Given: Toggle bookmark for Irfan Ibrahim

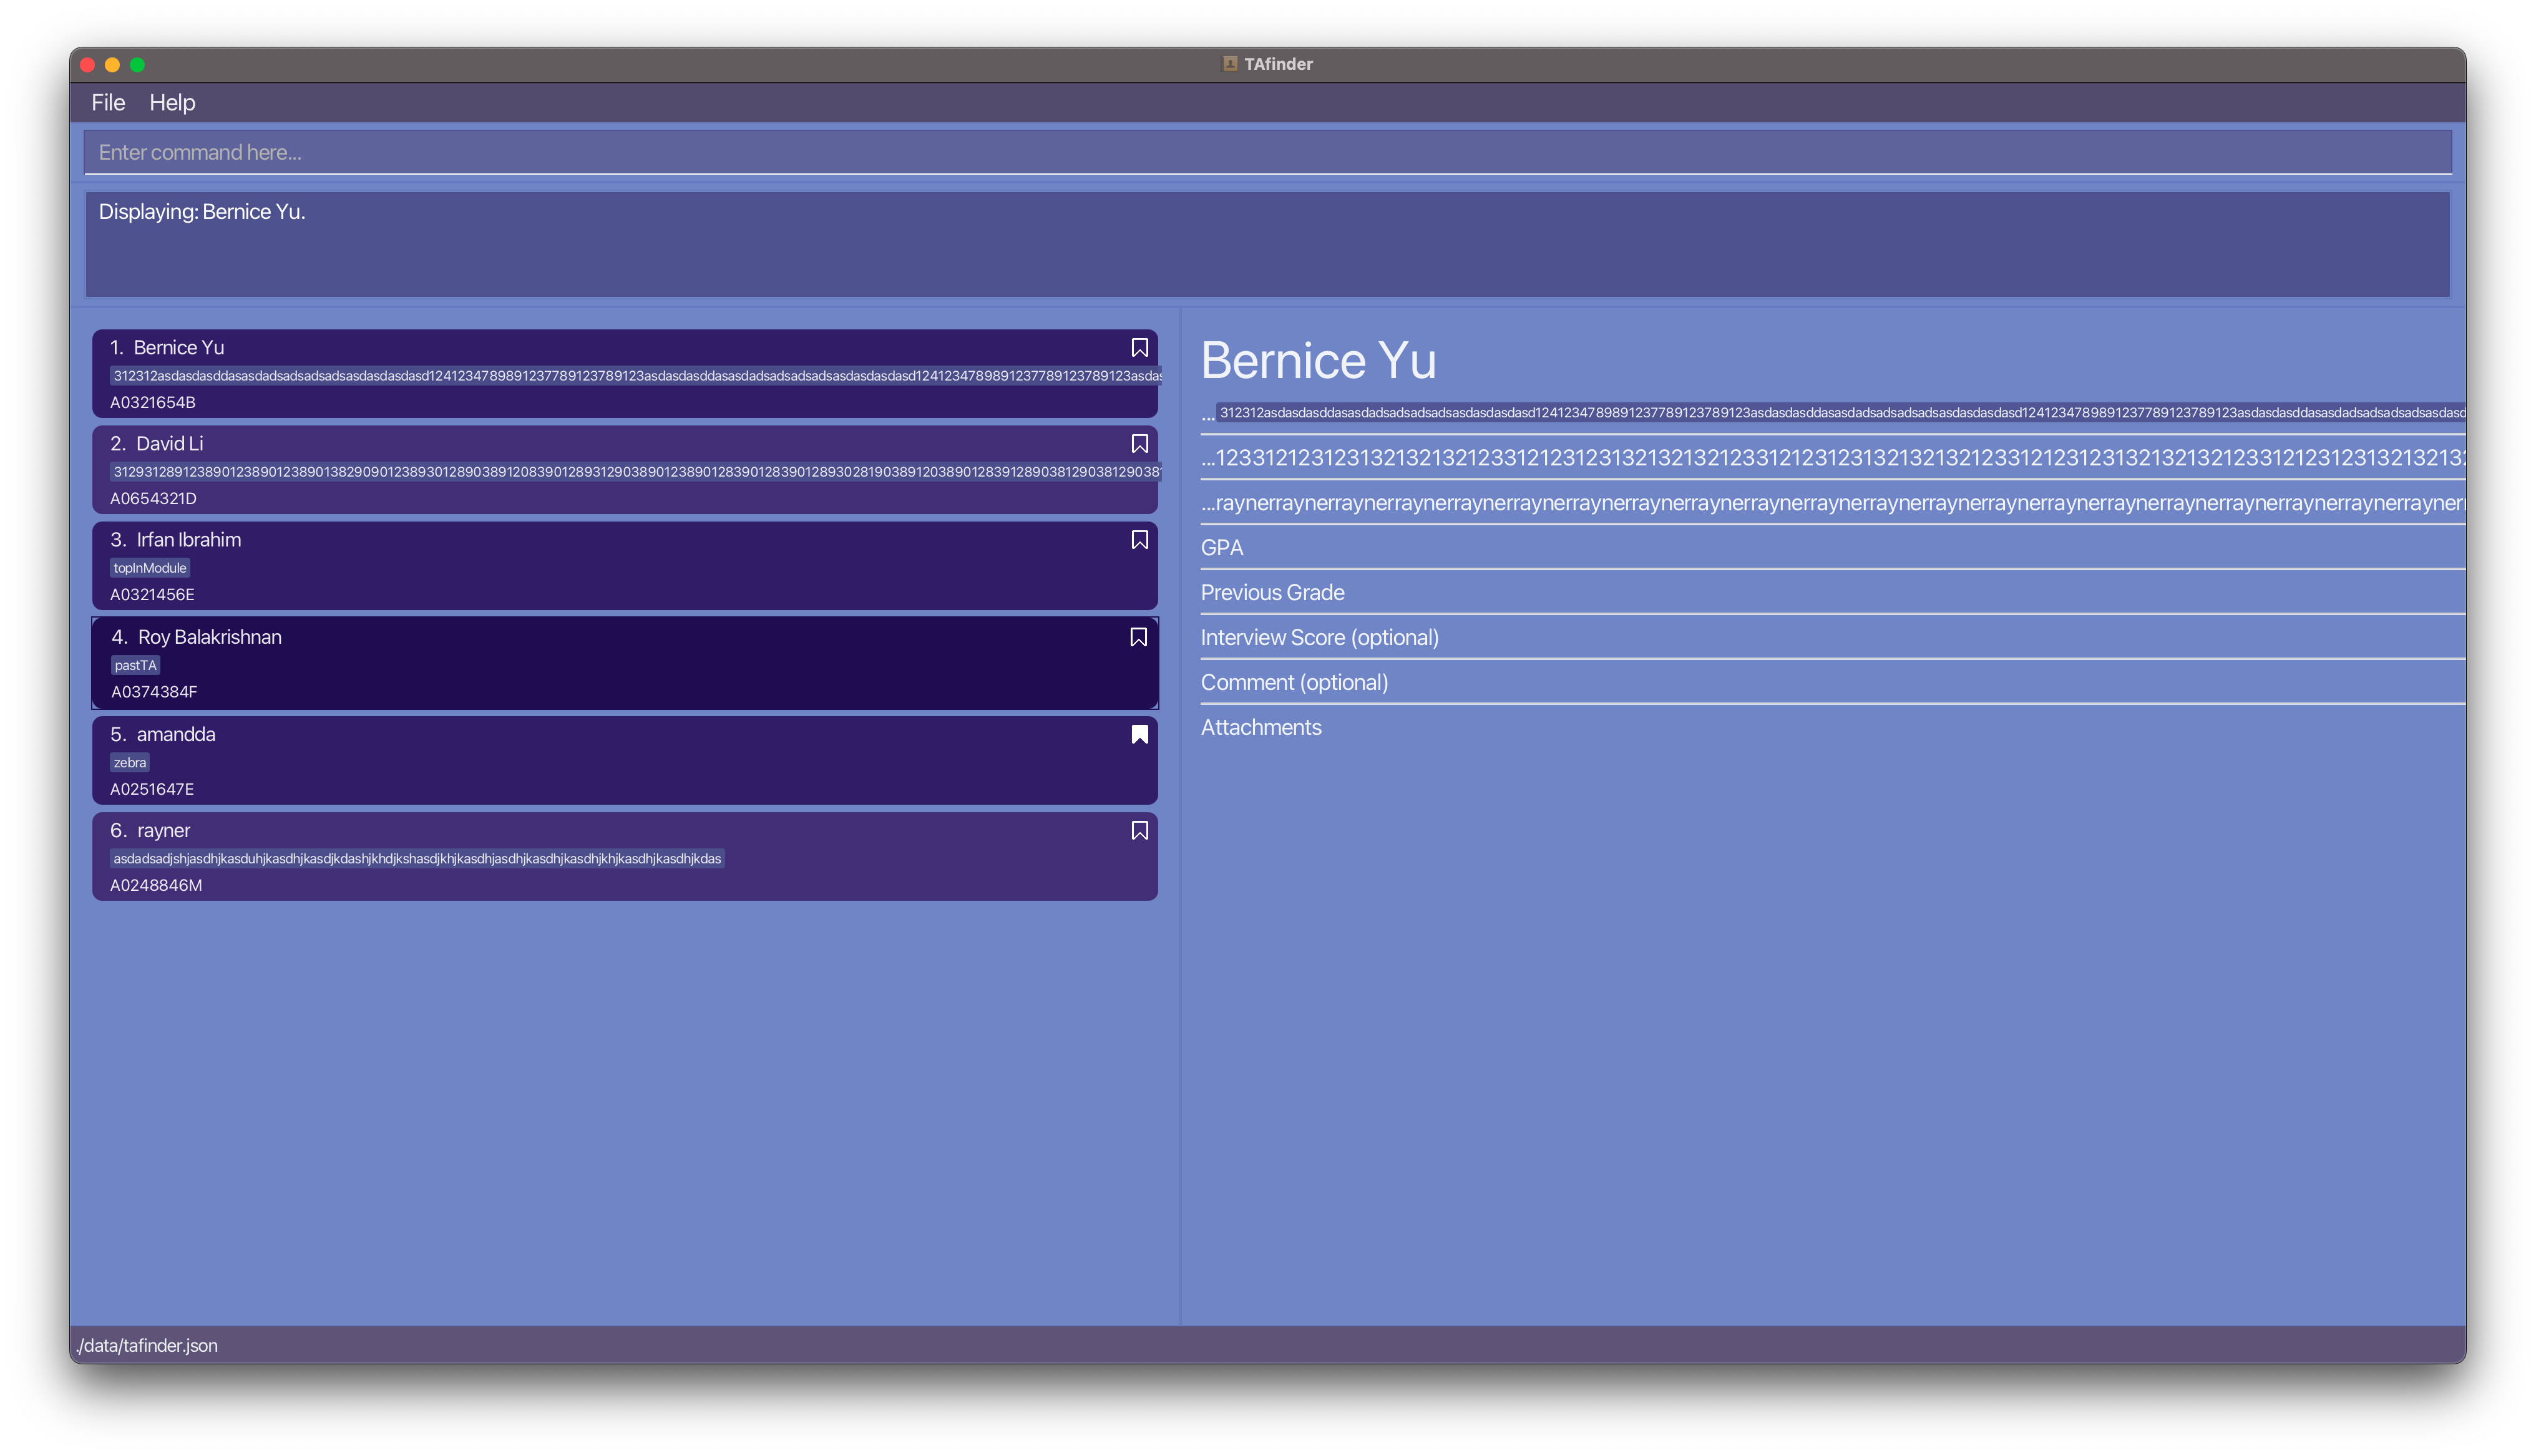Looking at the screenshot, I should [1139, 540].
